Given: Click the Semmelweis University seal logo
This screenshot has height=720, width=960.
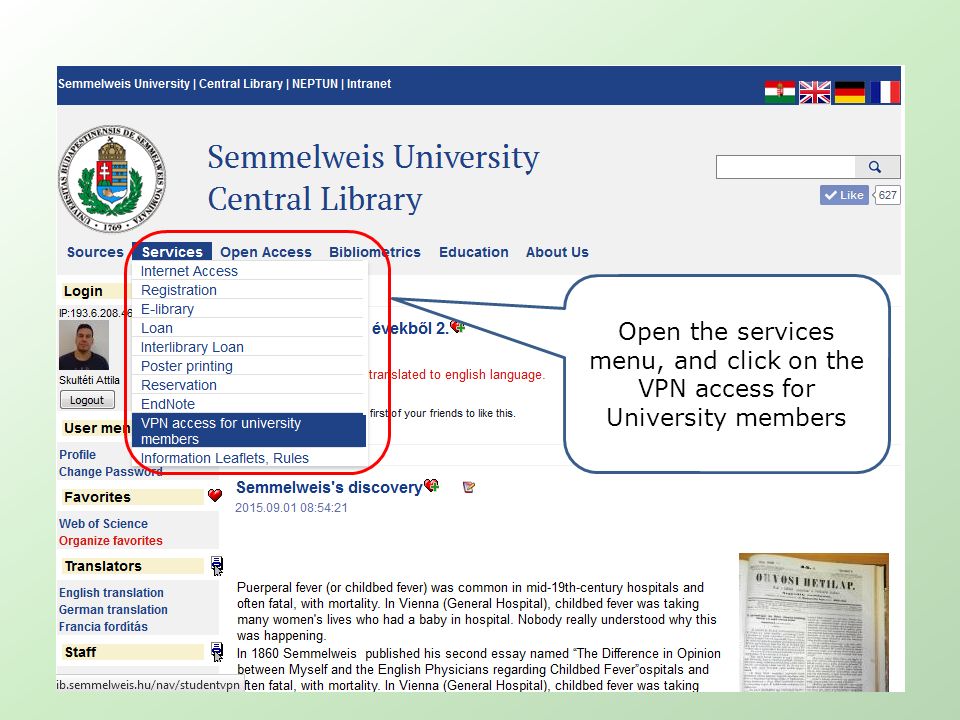Looking at the screenshot, I should (x=112, y=179).
